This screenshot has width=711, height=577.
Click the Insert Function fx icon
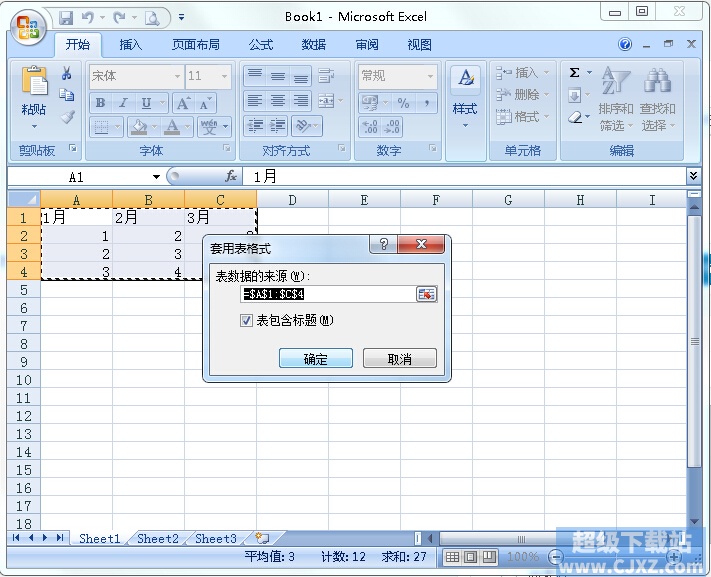(231, 176)
